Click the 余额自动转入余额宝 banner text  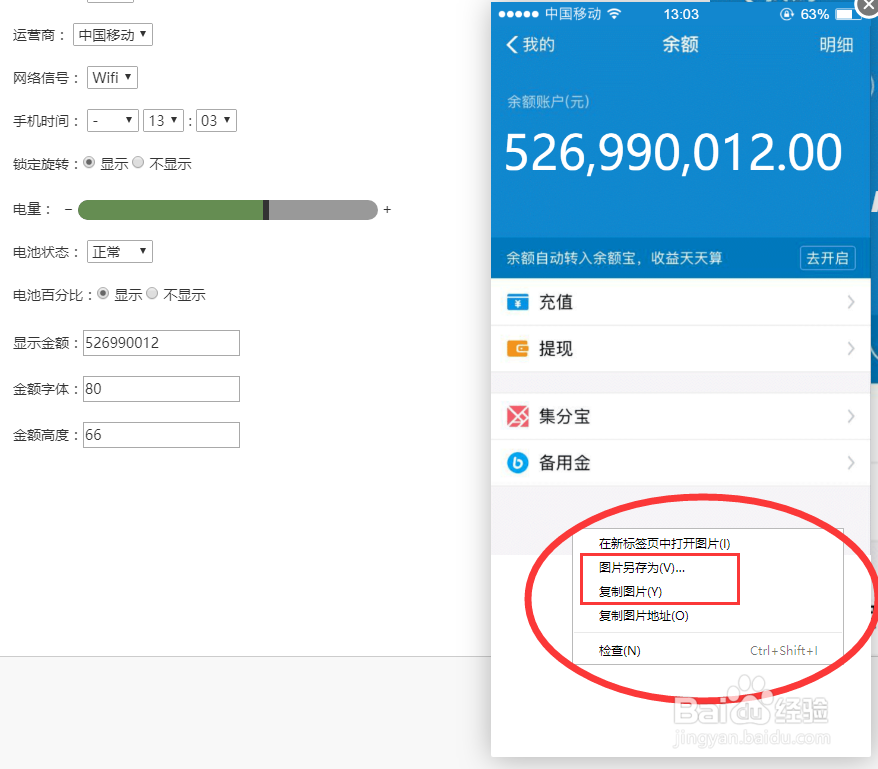(614, 258)
